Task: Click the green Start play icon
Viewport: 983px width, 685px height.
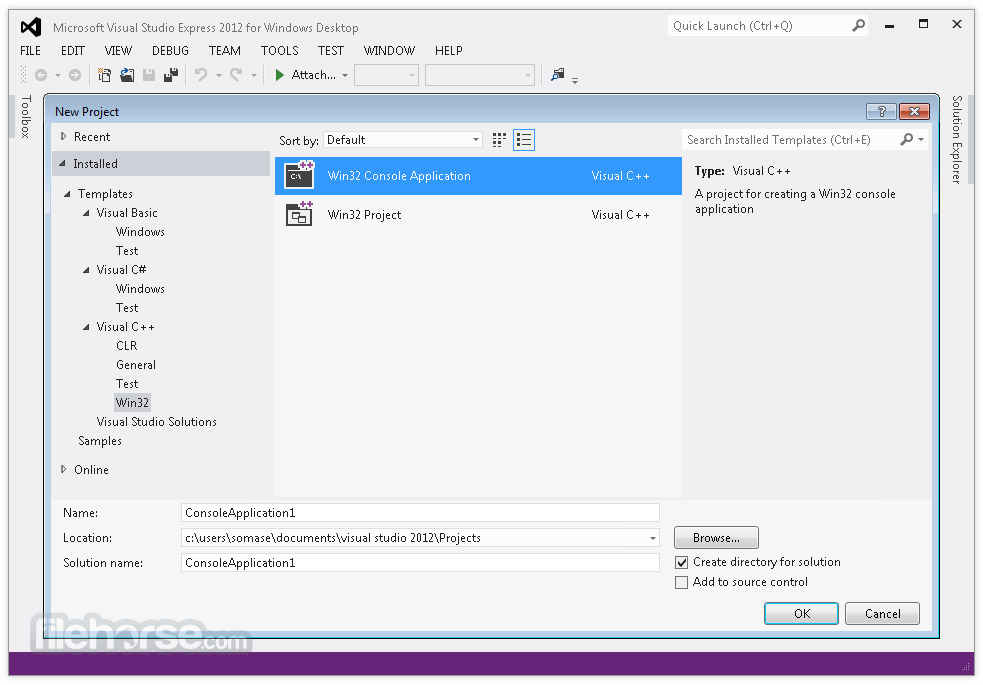Action: pos(280,75)
